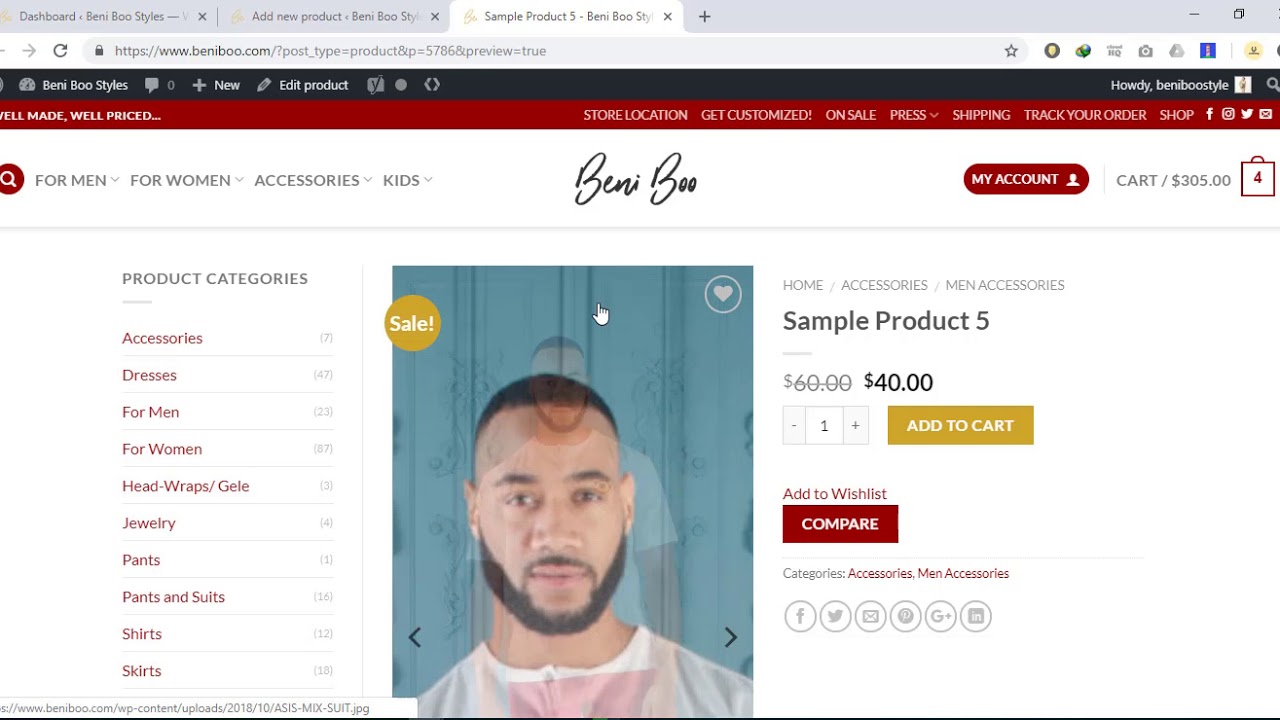Decrease quantity with minus button
This screenshot has height=720, width=1280.
pos(794,425)
